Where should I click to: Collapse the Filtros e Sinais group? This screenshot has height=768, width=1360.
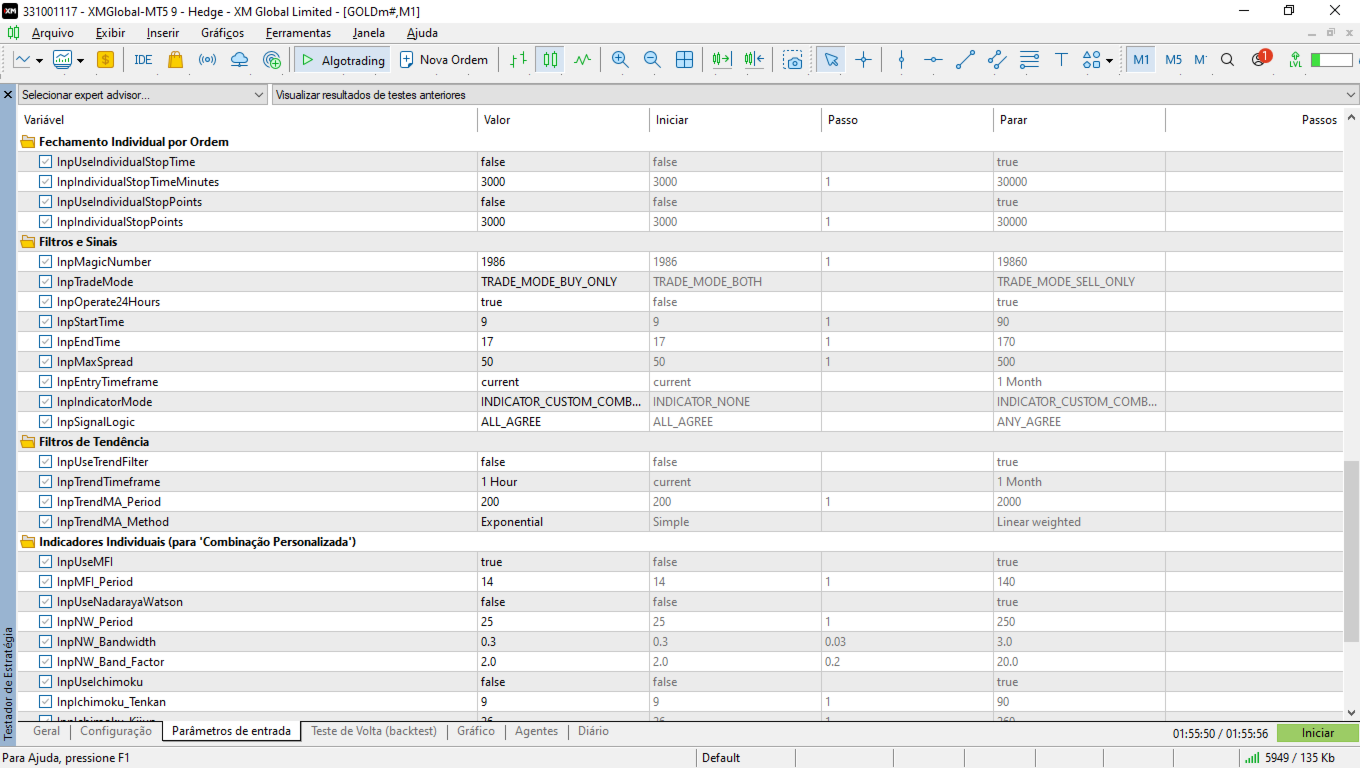28,242
